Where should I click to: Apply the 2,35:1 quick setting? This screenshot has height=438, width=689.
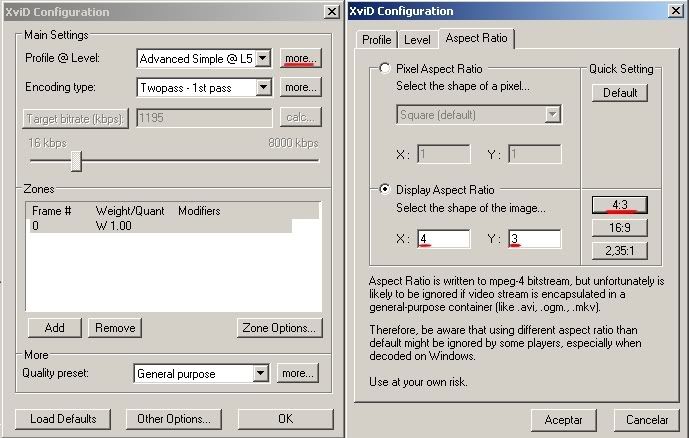[x=620, y=250]
